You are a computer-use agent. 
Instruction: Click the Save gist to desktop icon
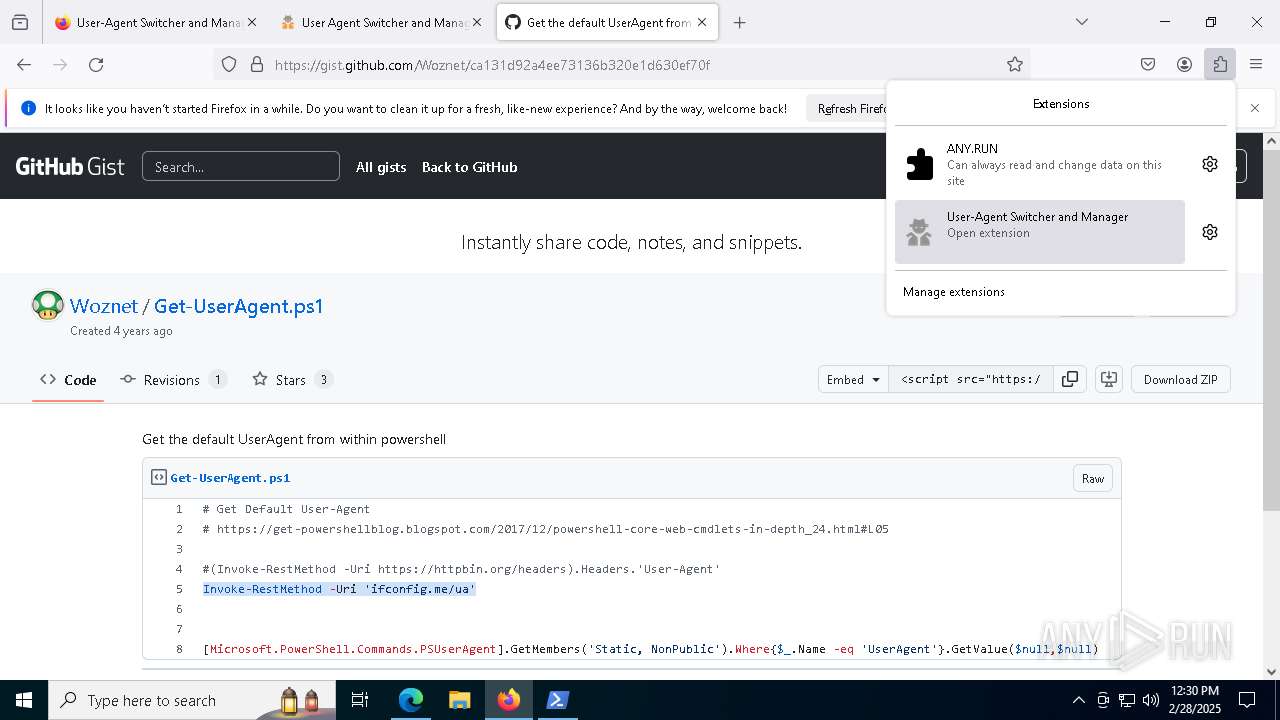[1108, 379]
